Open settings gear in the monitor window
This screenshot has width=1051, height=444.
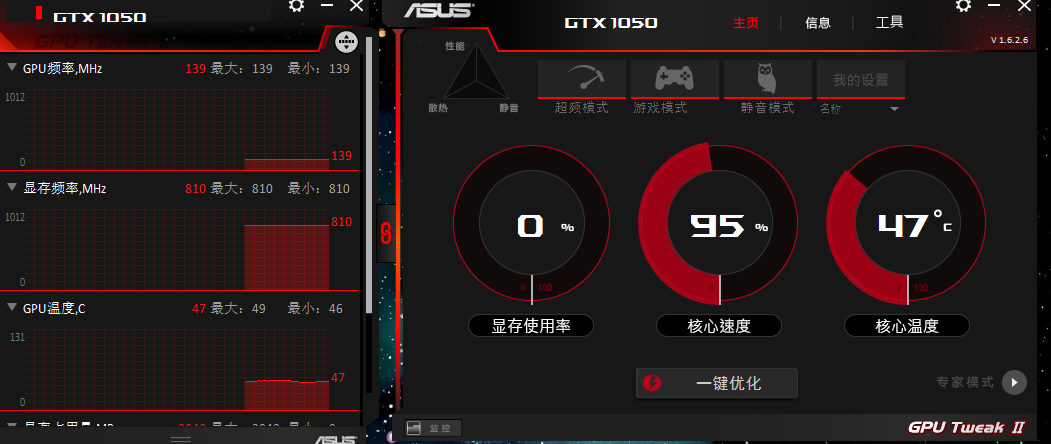coord(296,6)
